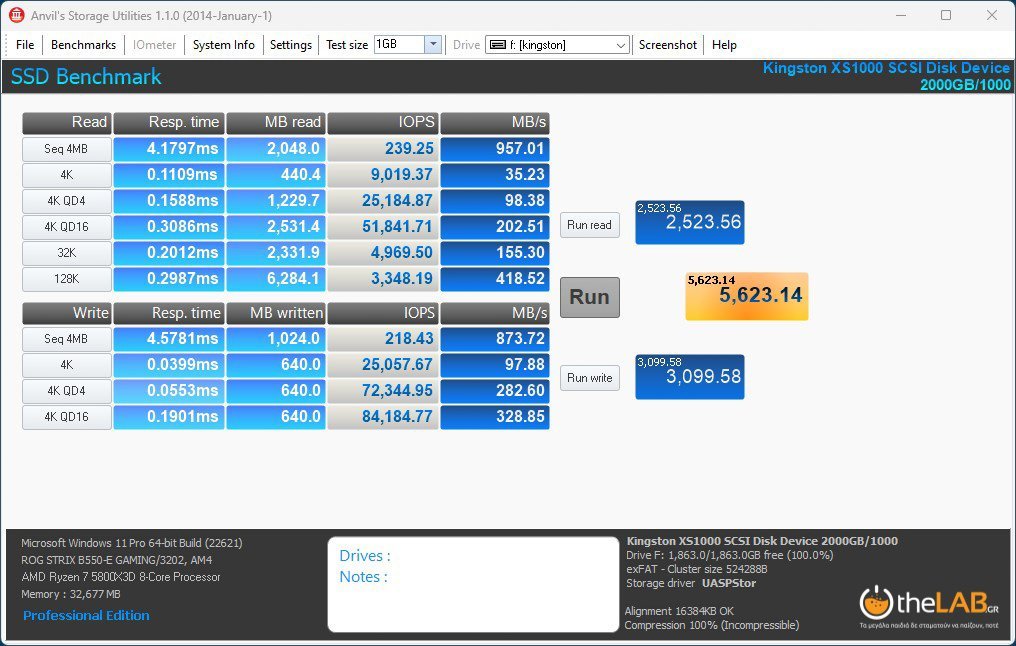Maximize the Anvil's Storage Utilities window
Image resolution: width=1016 pixels, height=646 pixels.
tap(946, 15)
